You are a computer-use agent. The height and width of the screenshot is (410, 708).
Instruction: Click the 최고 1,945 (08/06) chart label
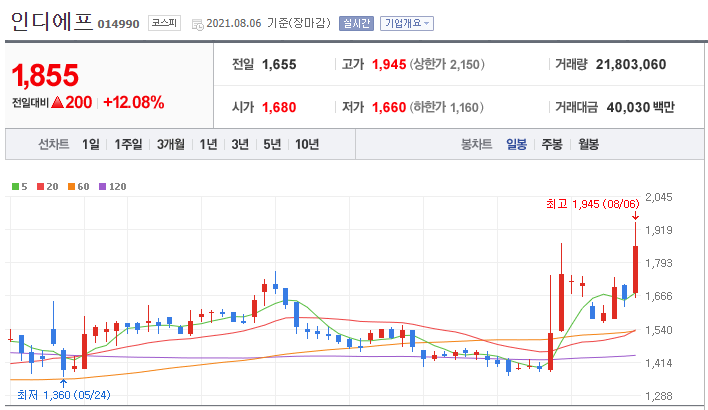click(593, 204)
